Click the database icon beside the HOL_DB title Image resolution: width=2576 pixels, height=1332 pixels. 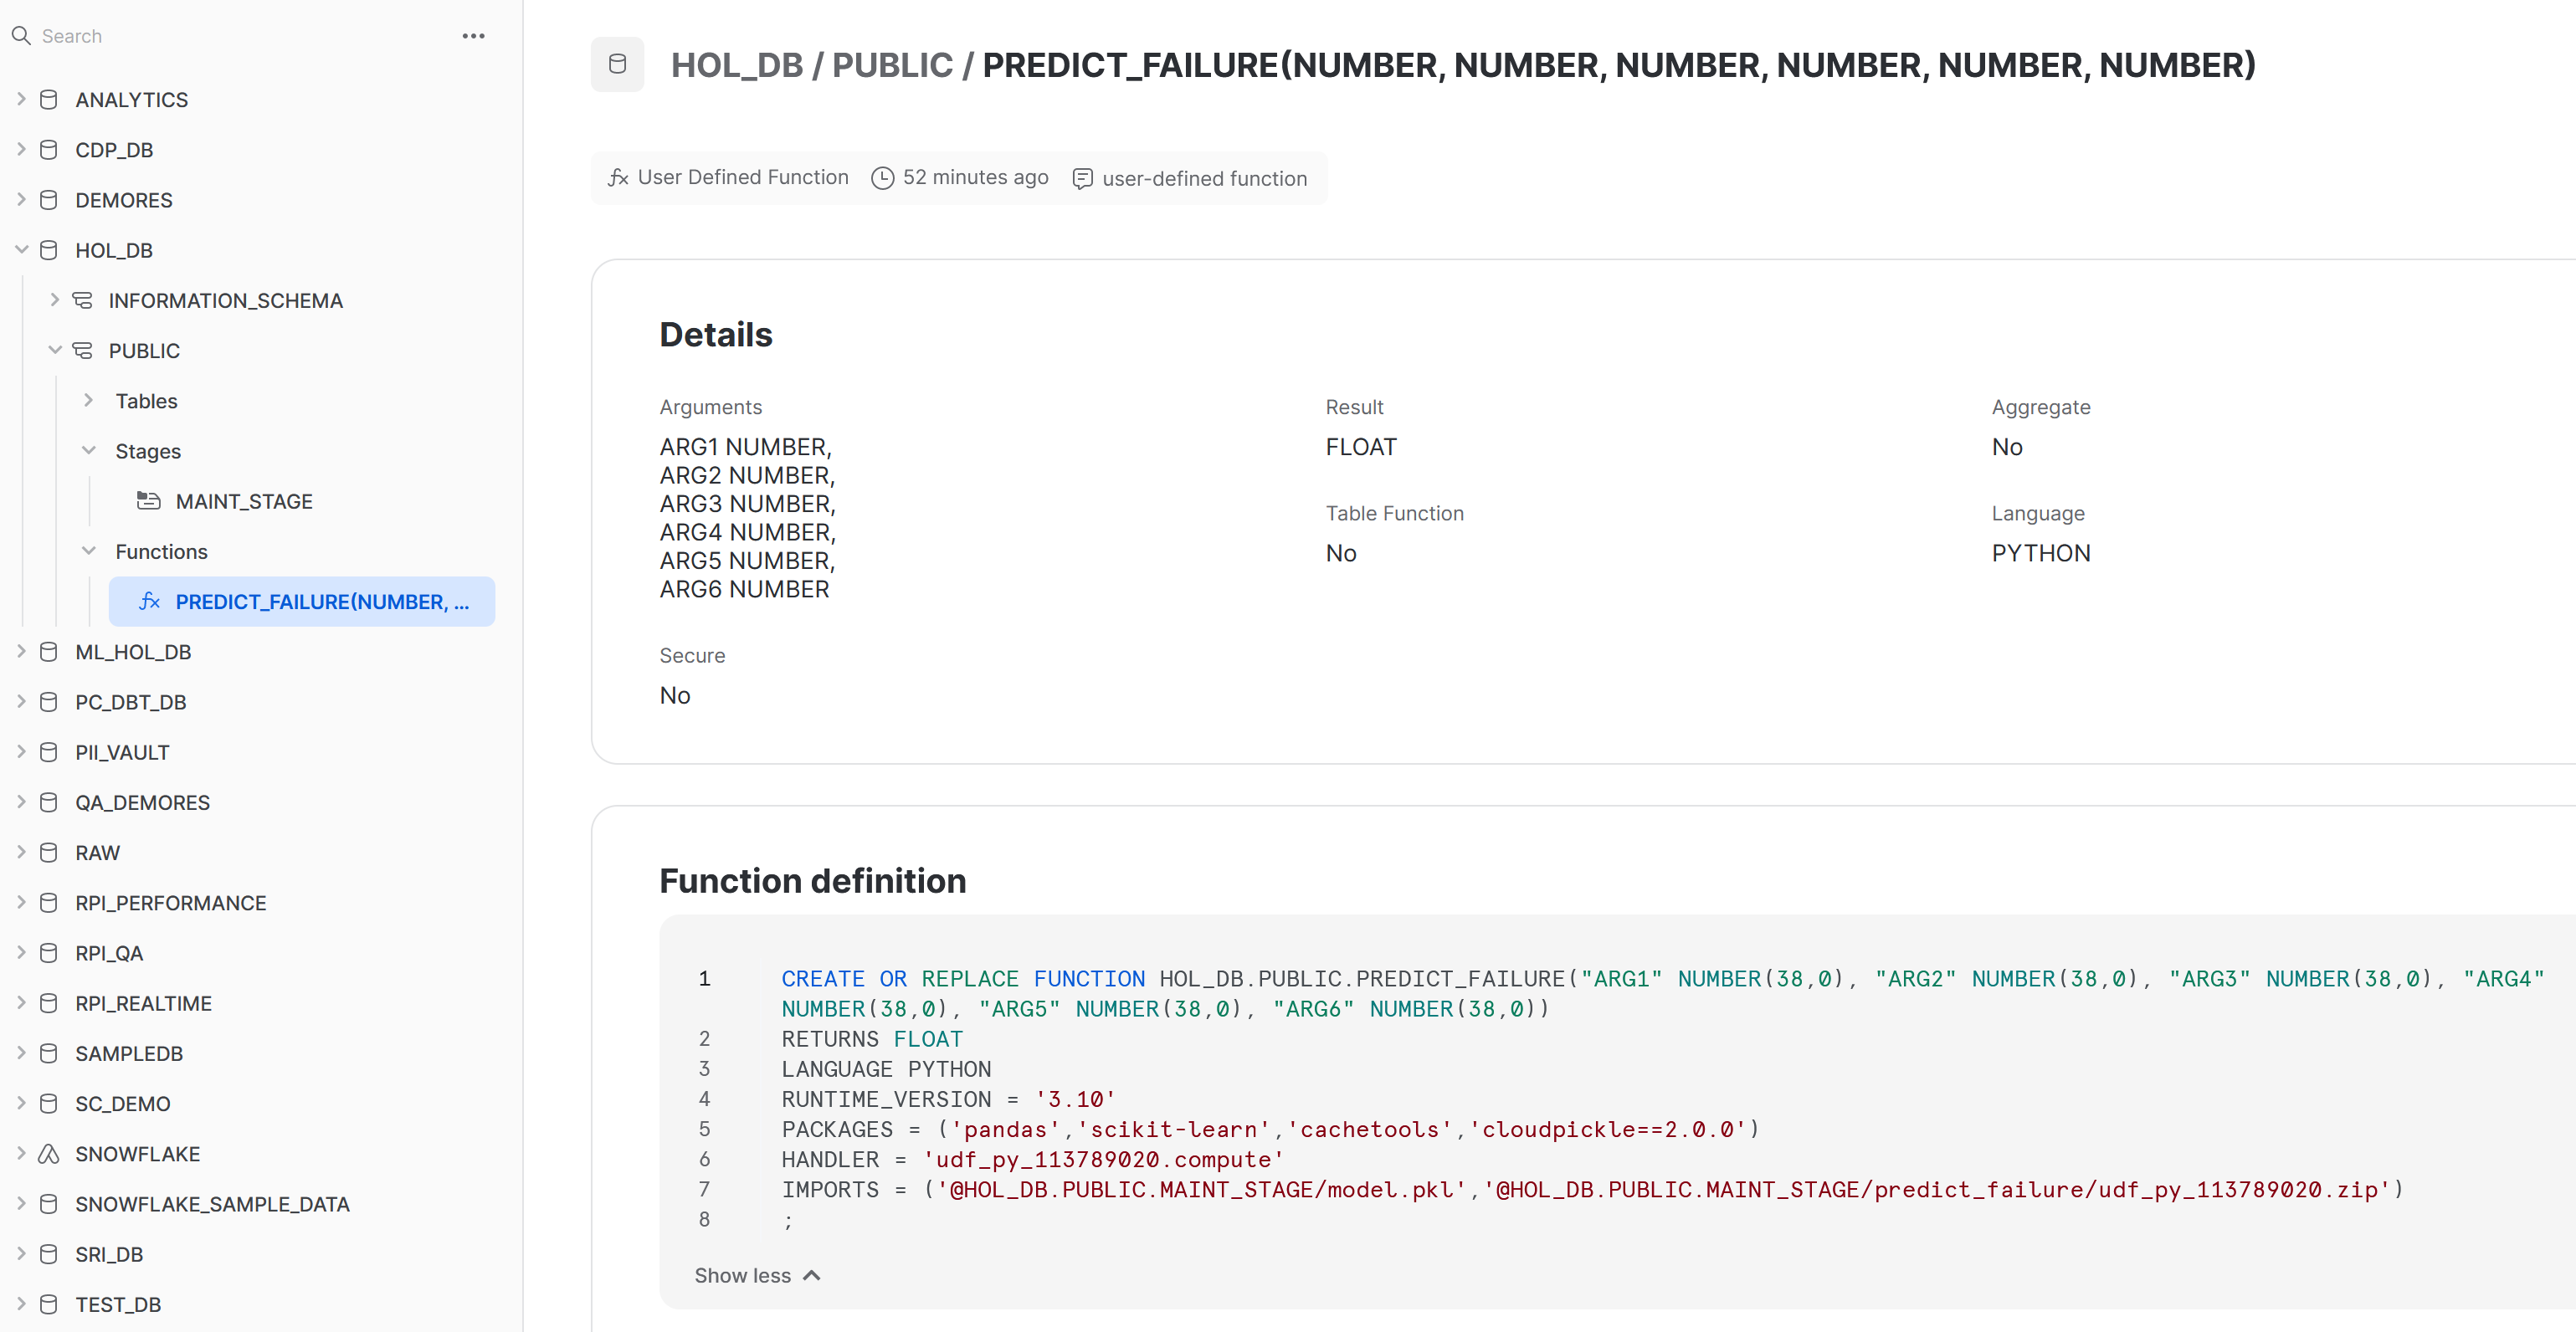(617, 64)
